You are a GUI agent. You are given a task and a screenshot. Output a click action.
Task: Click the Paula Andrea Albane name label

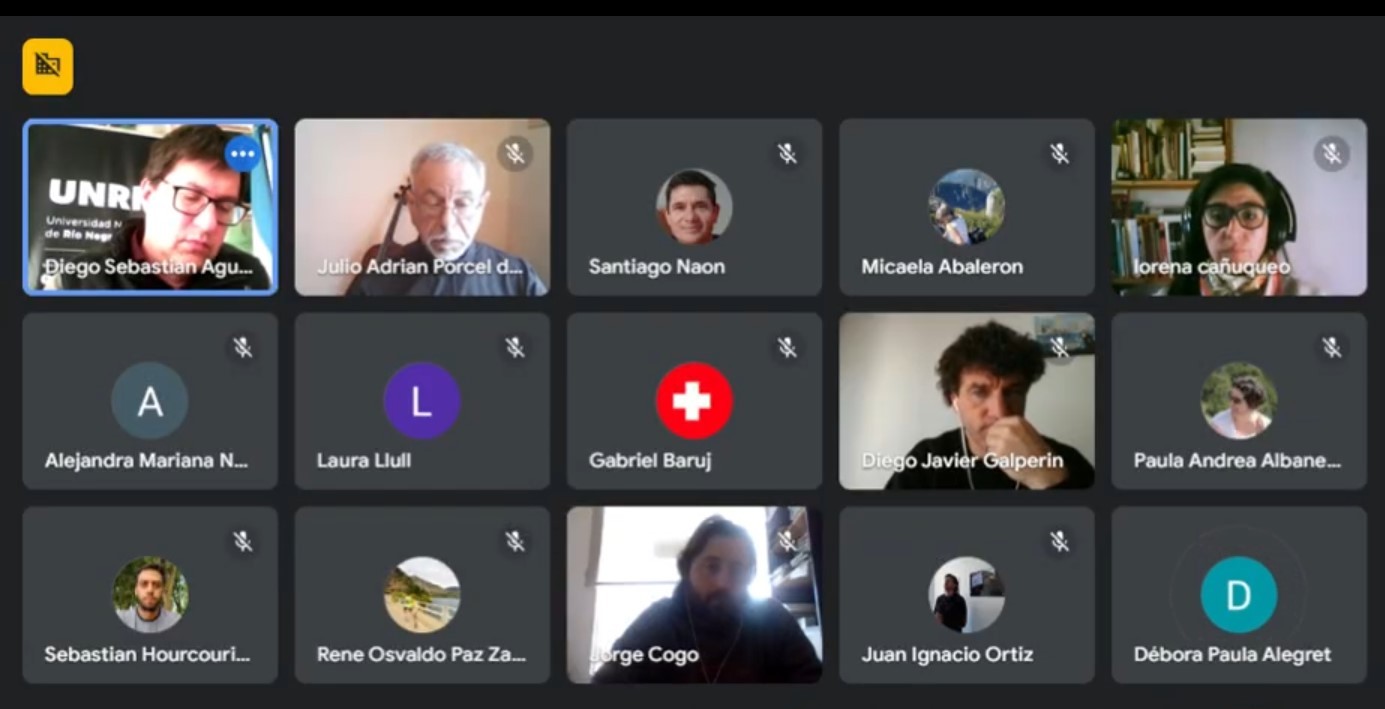1237,461
